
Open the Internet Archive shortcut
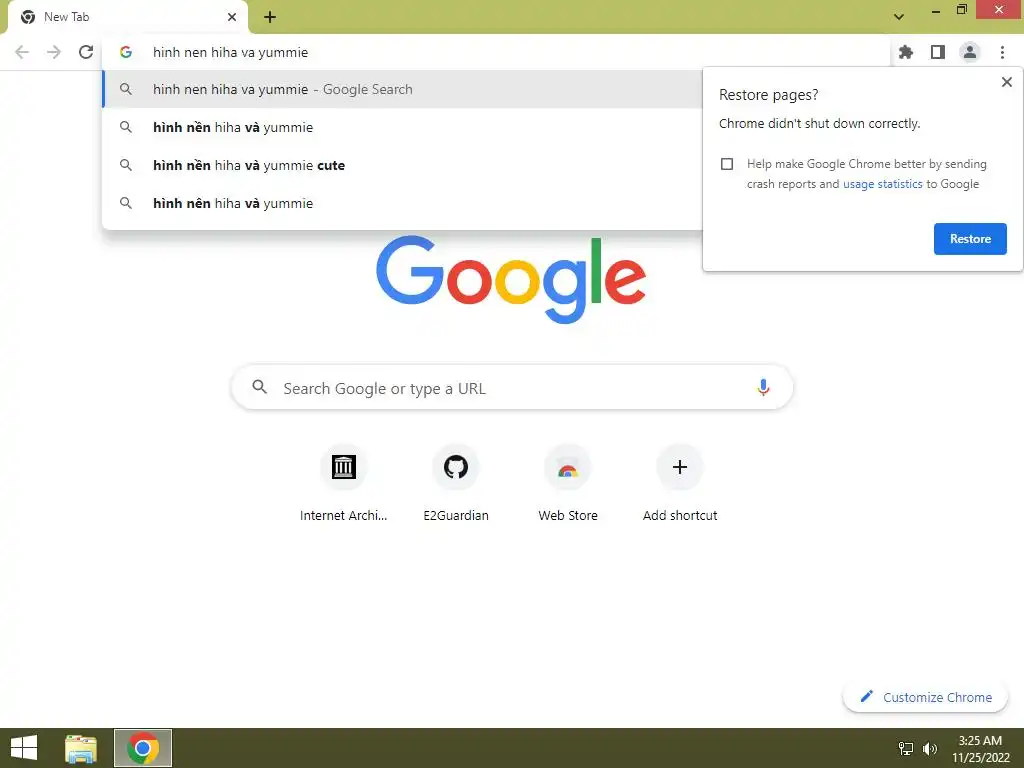coord(344,483)
